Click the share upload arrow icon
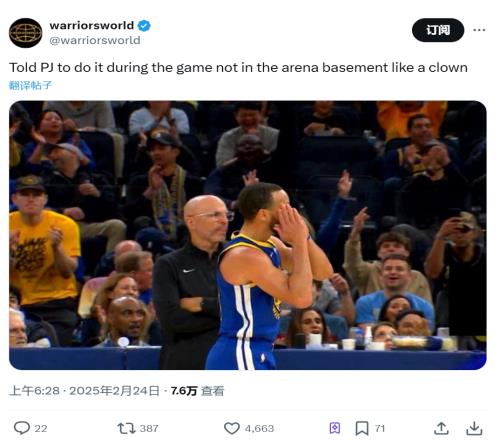This screenshot has height=440, width=500. tap(441, 428)
